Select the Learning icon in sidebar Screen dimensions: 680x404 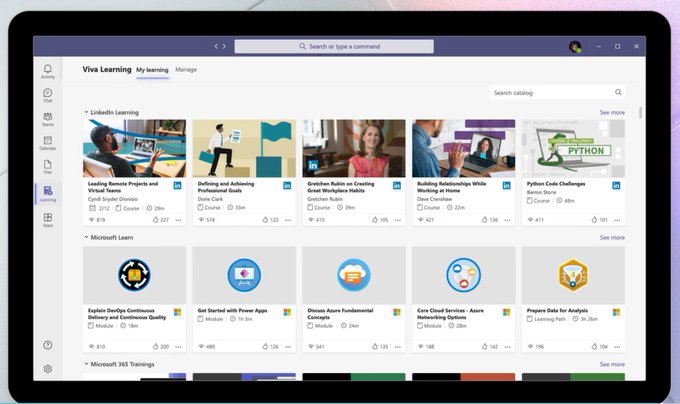tap(48, 193)
